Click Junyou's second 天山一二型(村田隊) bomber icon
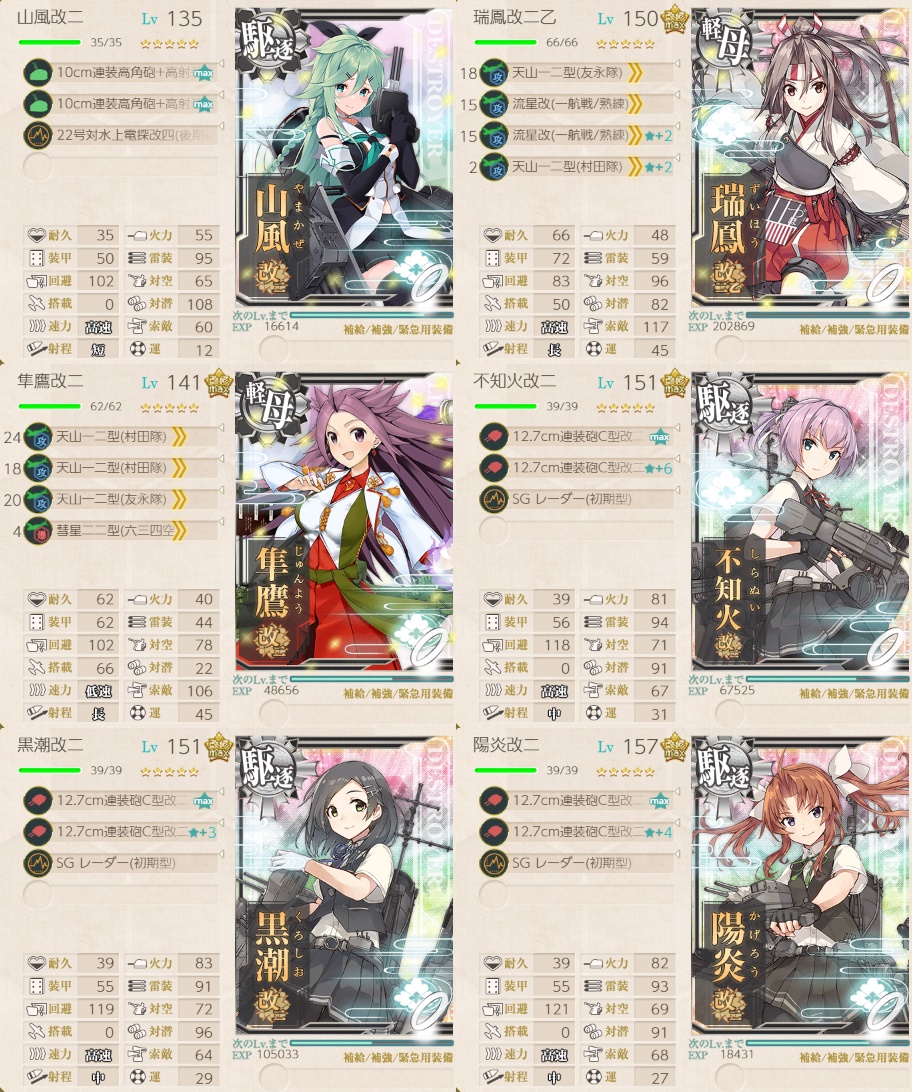912x1092 pixels. pyautogui.click(x=38, y=468)
